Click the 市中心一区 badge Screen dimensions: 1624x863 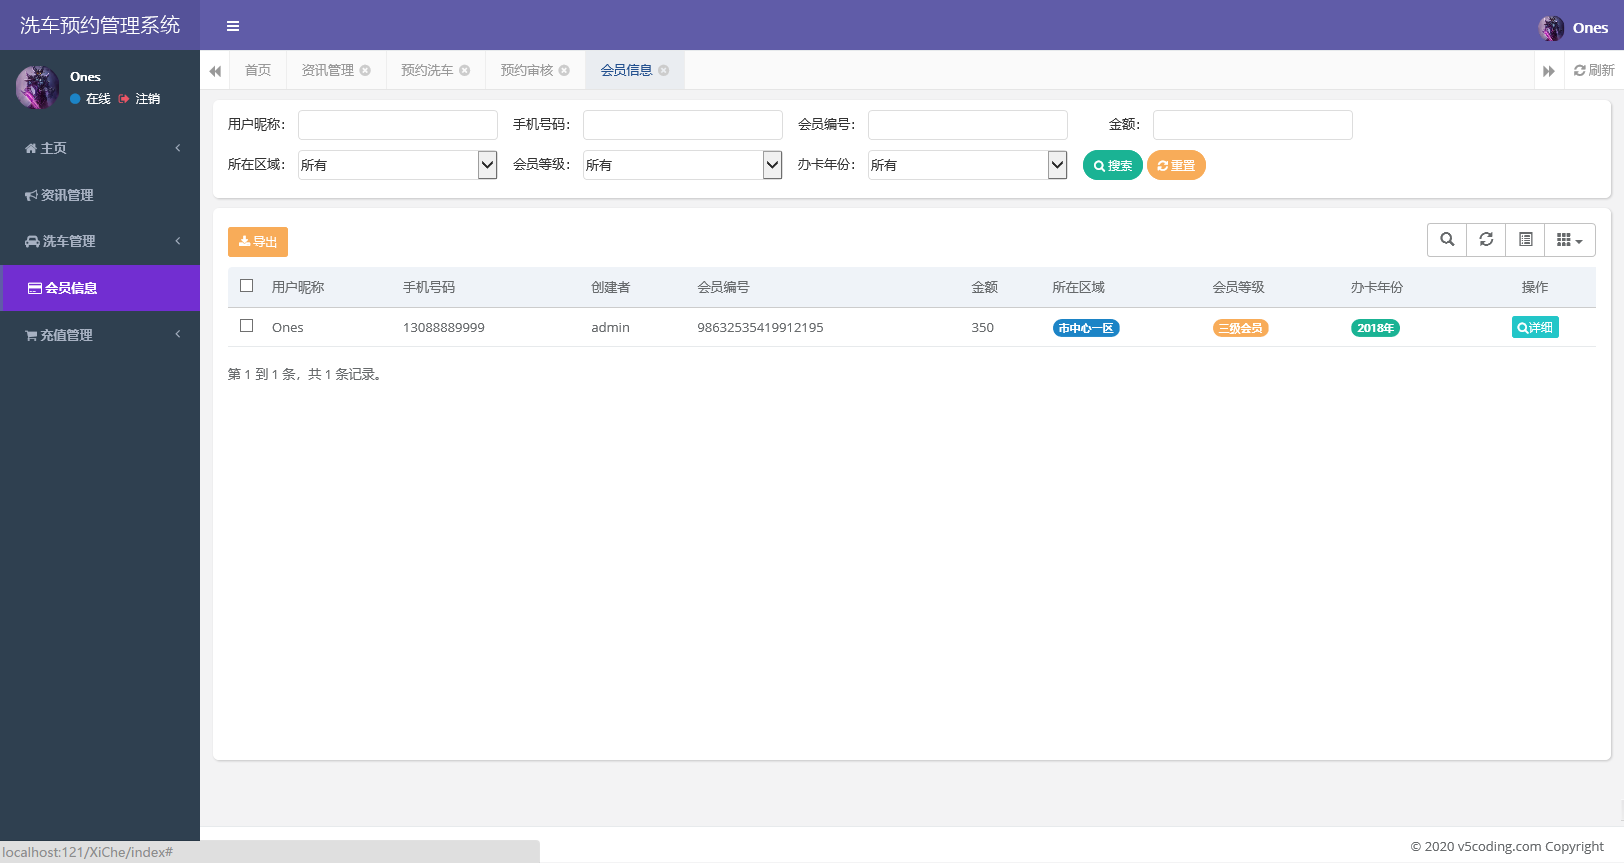[1086, 328]
